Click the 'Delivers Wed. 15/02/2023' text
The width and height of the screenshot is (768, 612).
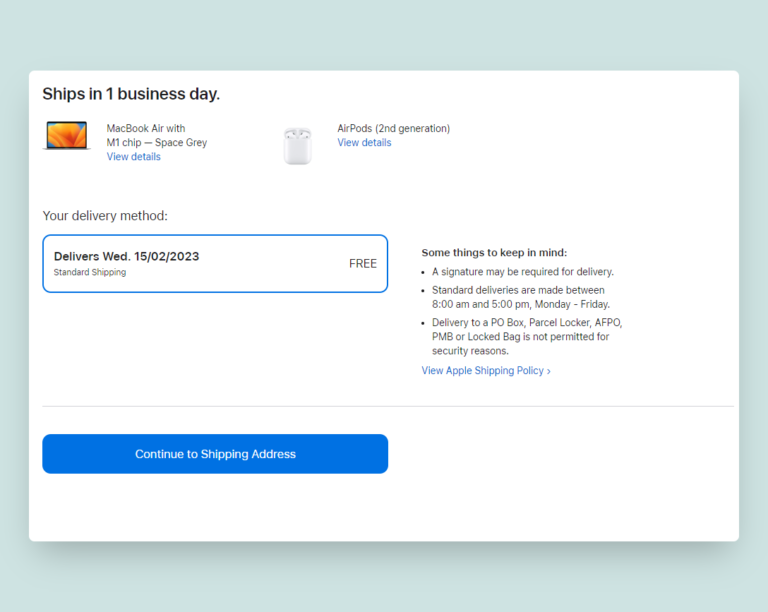(126, 256)
